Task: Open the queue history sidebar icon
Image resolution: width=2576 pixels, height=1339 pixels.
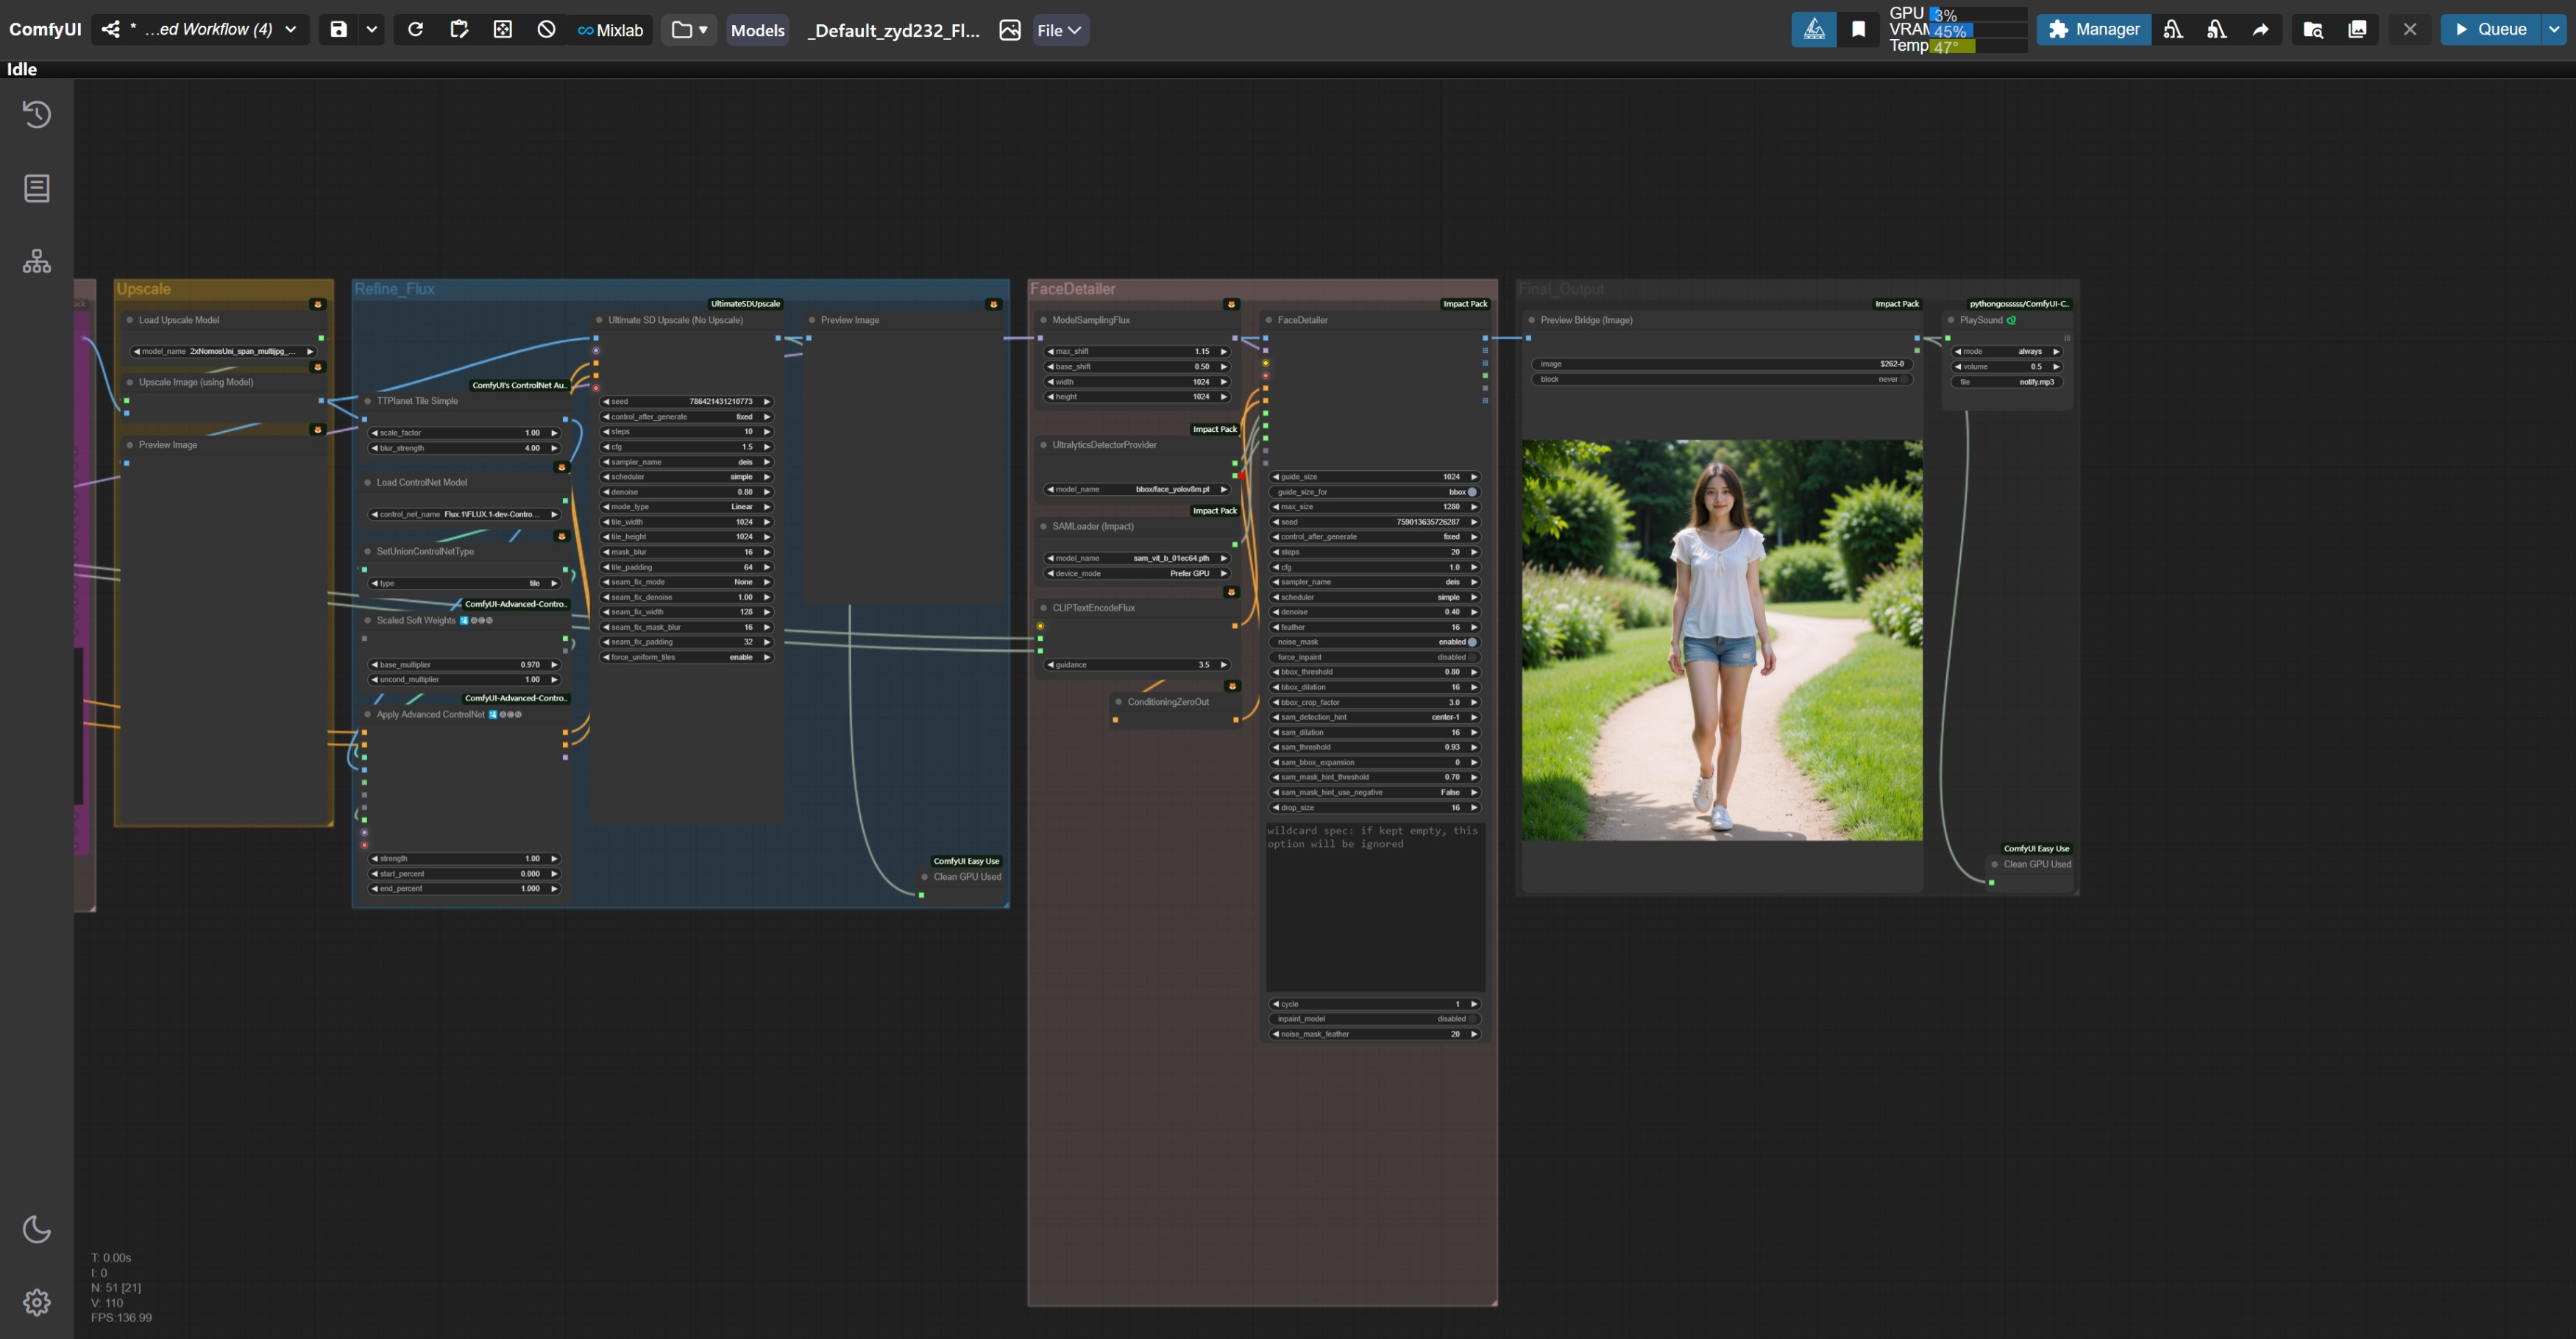Action: click(37, 114)
